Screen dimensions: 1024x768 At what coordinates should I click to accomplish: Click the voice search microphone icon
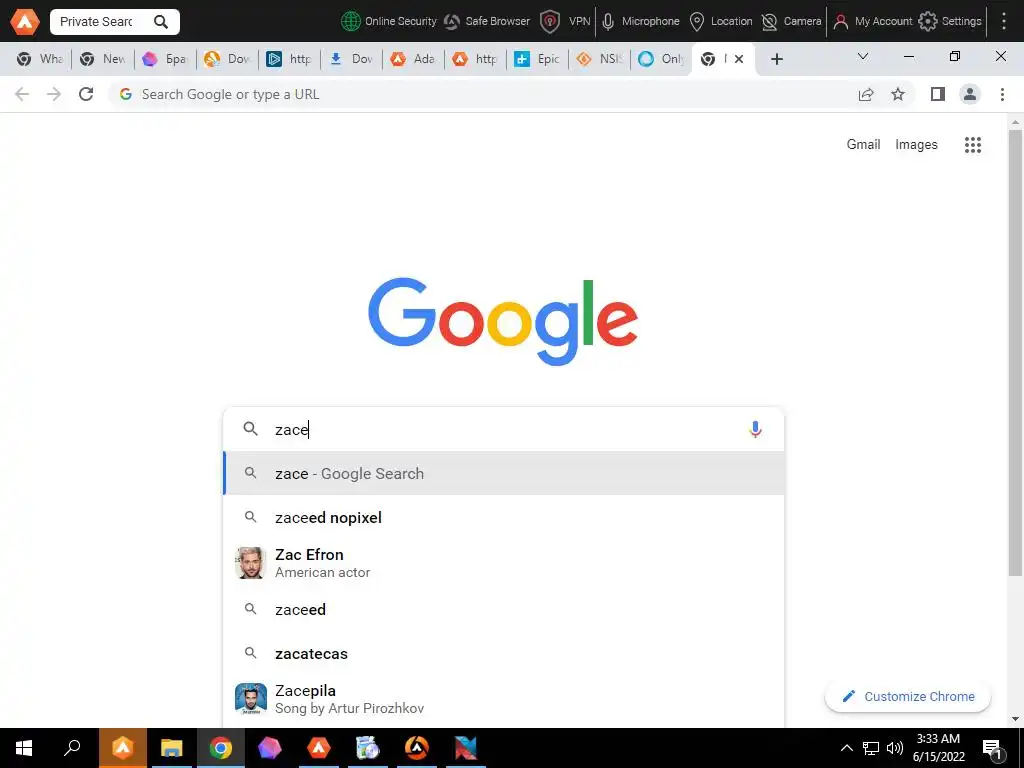coord(755,429)
